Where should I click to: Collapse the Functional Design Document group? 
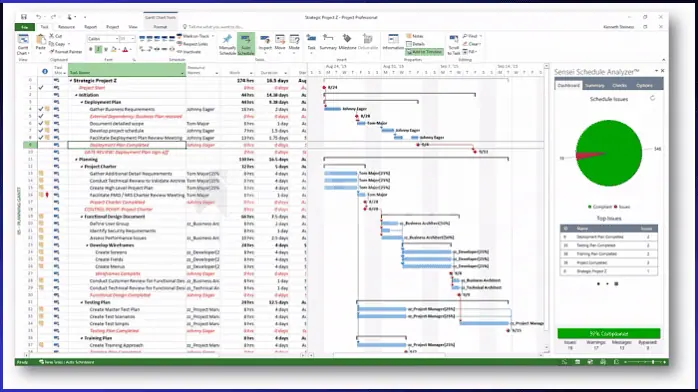82,217
